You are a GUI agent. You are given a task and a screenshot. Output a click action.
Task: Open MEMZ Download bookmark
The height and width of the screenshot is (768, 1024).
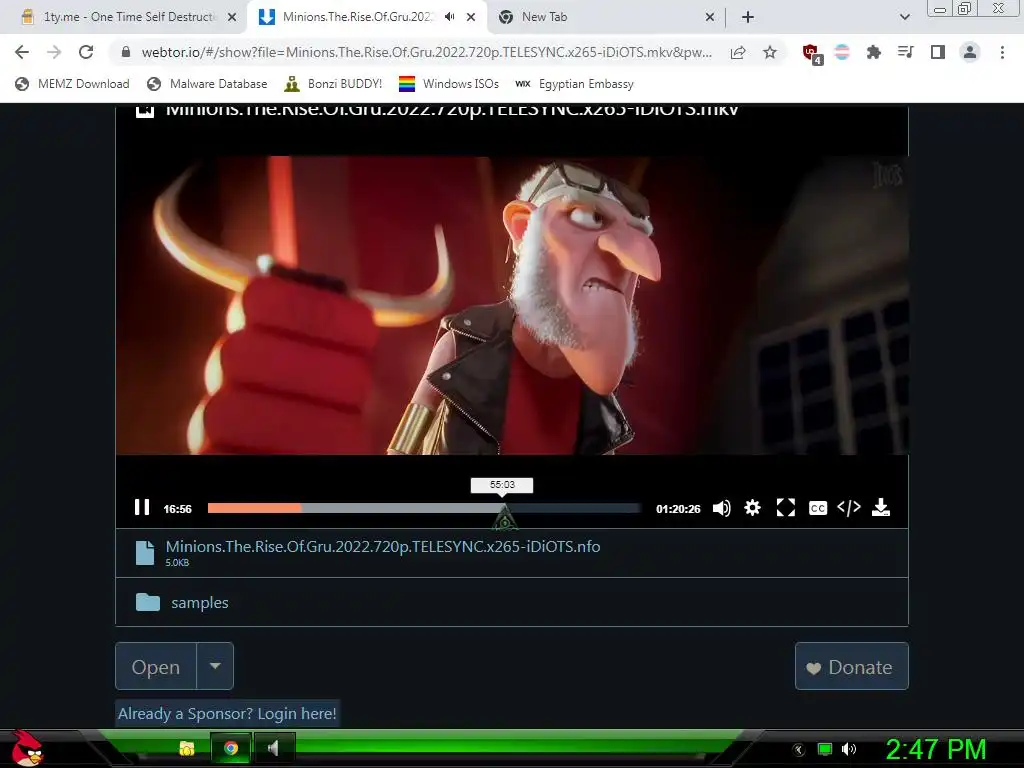(72, 84)
